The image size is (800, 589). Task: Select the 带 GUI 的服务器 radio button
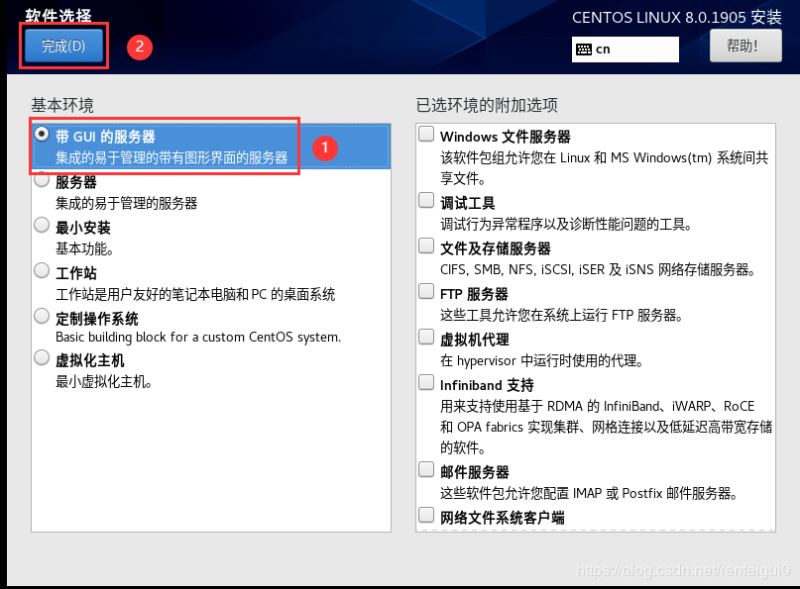click(41, 133)
